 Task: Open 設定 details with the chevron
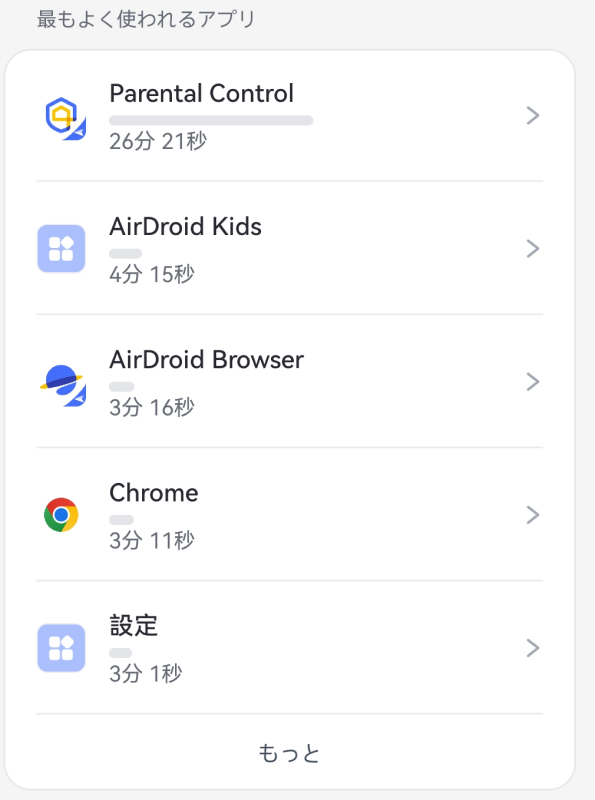(533, 647)
